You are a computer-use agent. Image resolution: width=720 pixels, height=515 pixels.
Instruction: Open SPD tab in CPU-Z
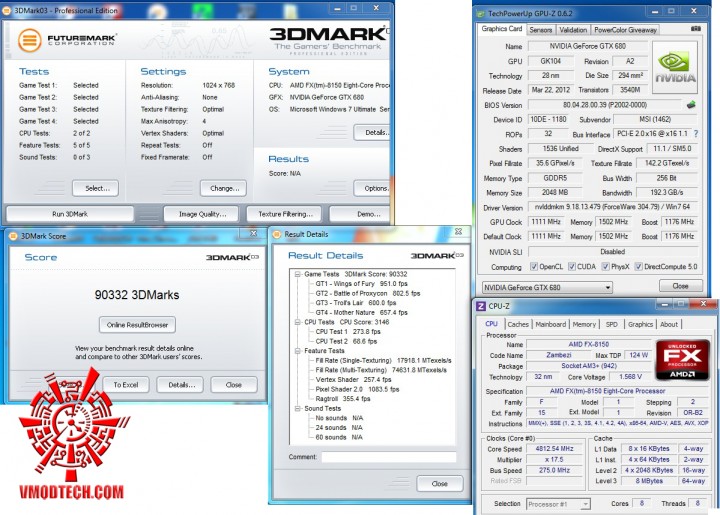point(612,324)
